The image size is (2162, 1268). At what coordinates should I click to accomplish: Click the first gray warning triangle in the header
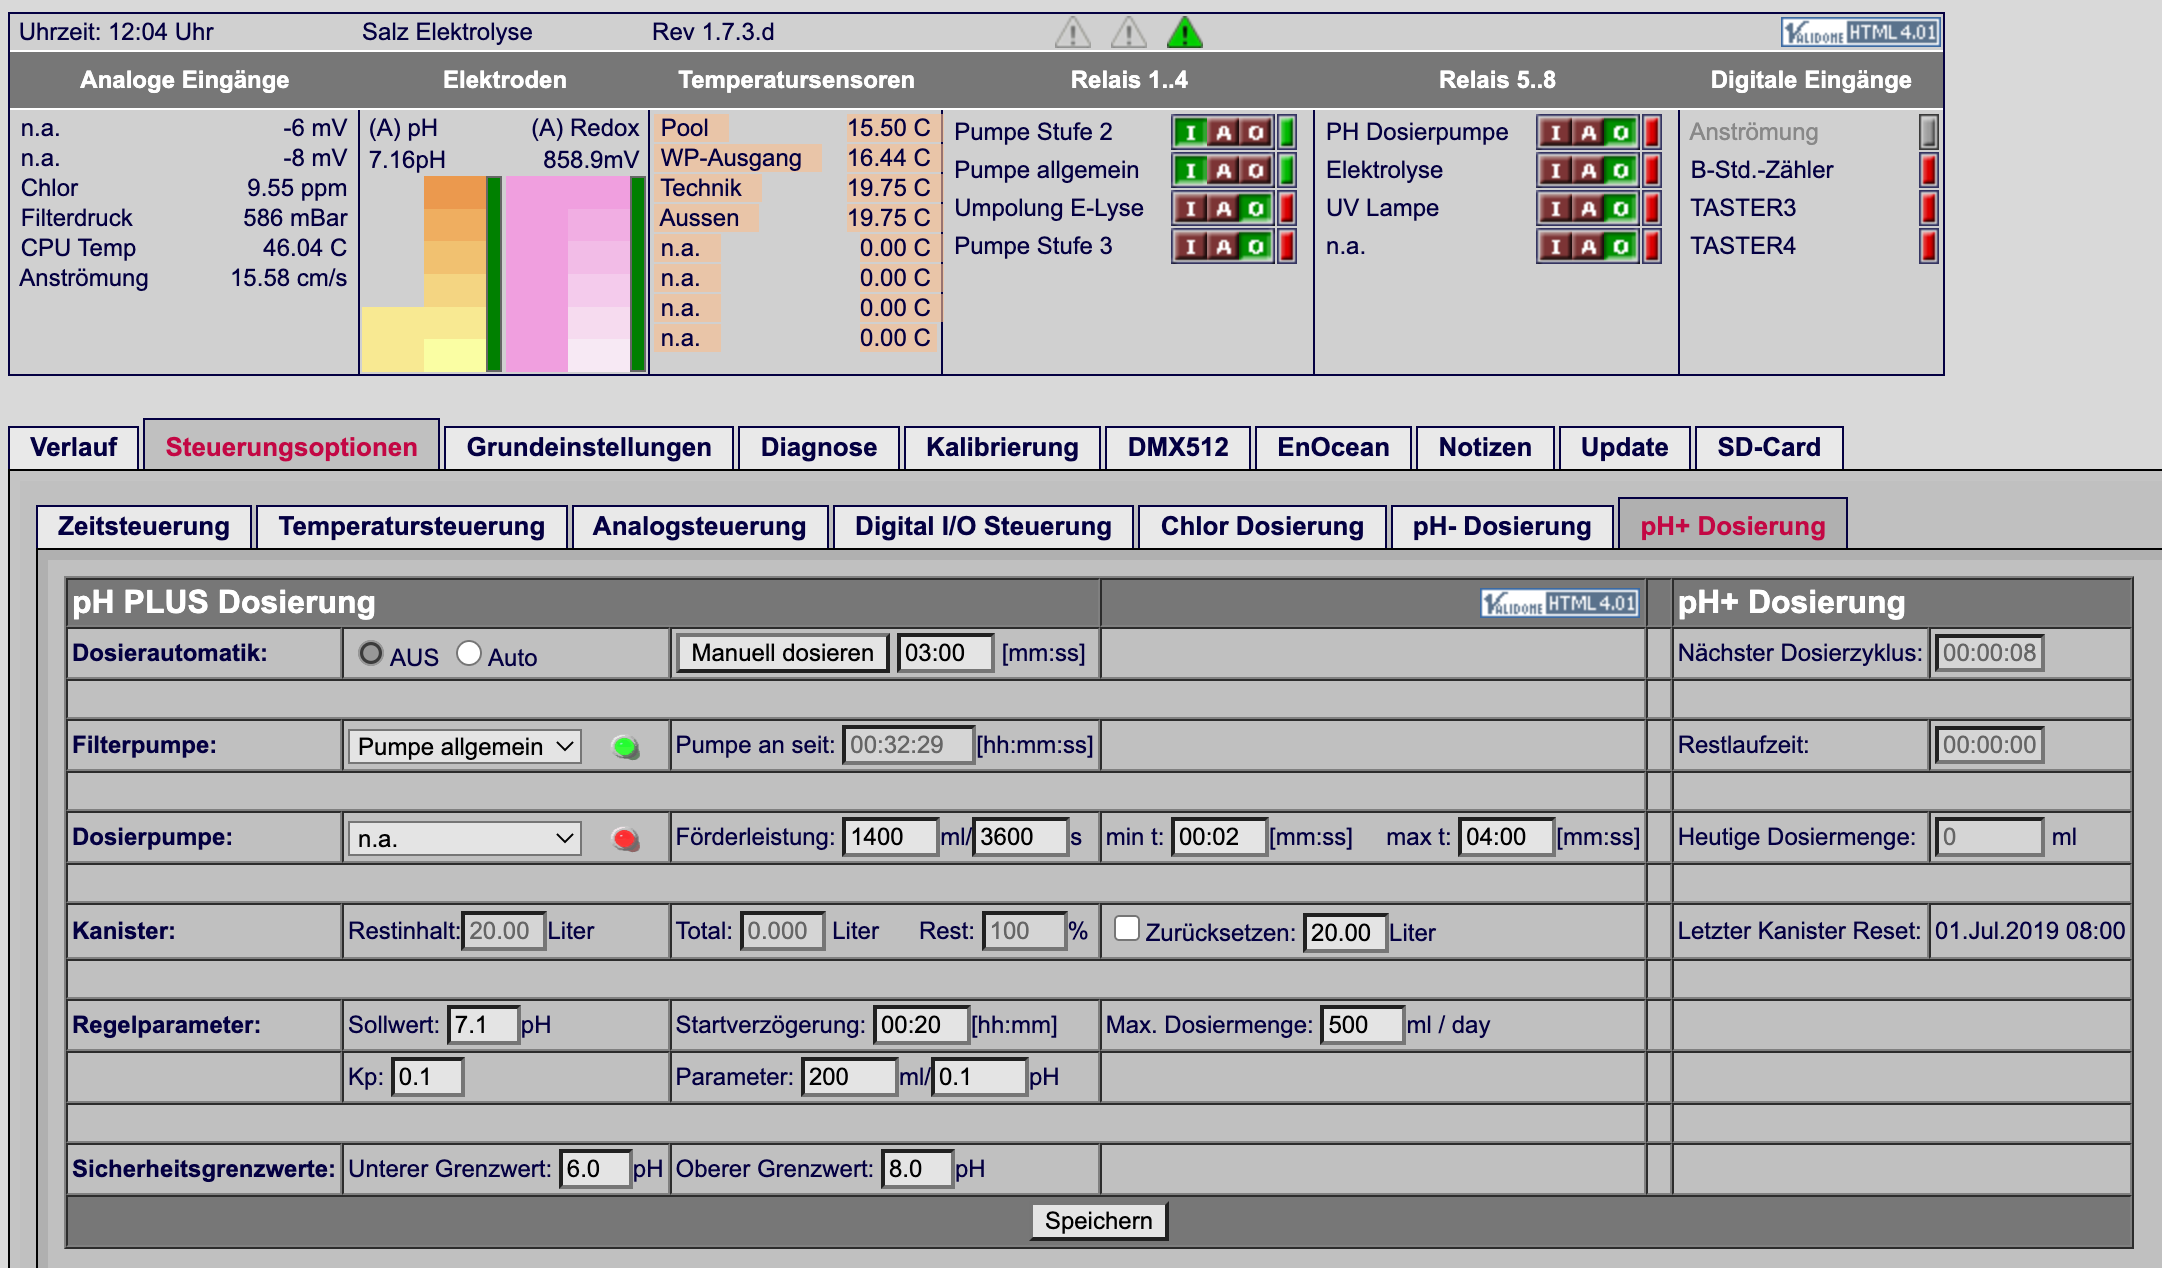pyautogui.click(x=1073, y=32)
